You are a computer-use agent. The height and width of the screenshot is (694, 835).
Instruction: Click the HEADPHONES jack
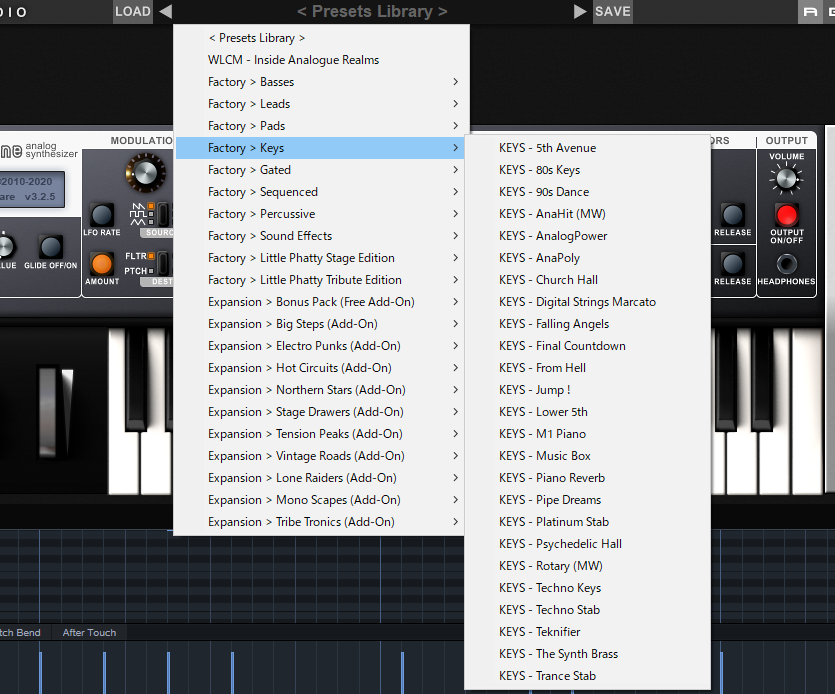(787, 264)
